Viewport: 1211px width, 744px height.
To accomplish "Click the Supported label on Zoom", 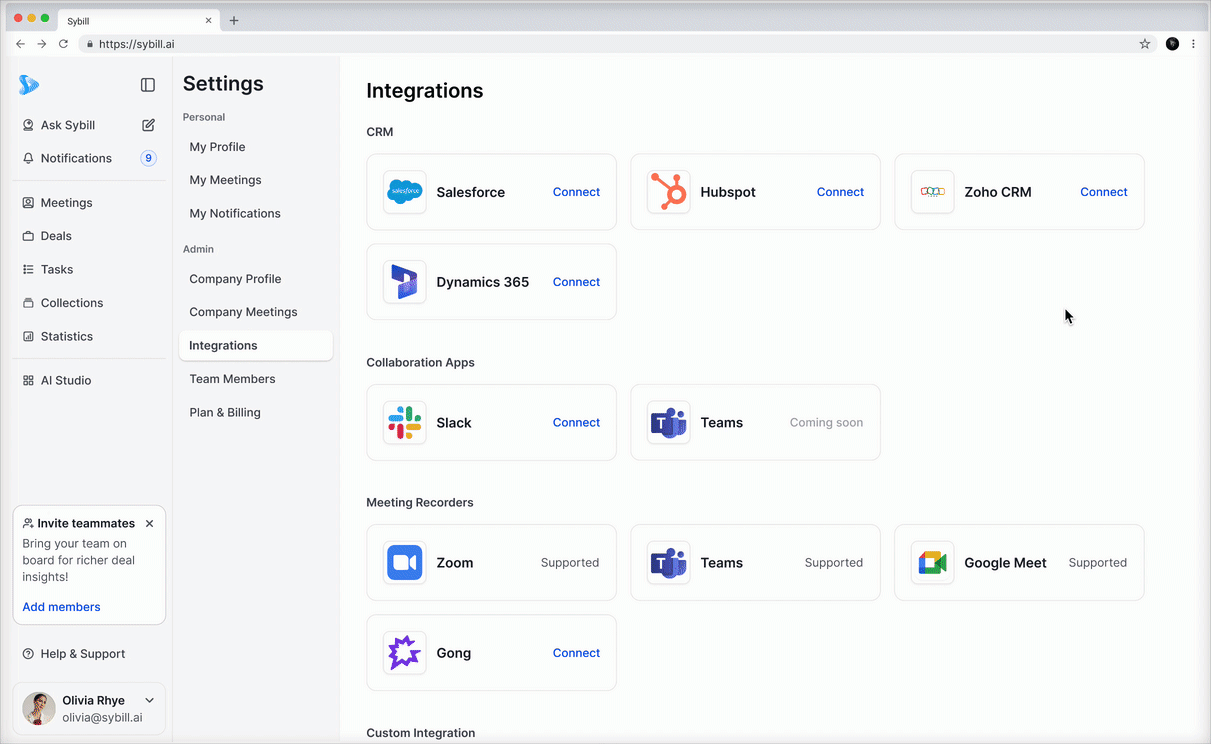I will [x=570, y=563].
